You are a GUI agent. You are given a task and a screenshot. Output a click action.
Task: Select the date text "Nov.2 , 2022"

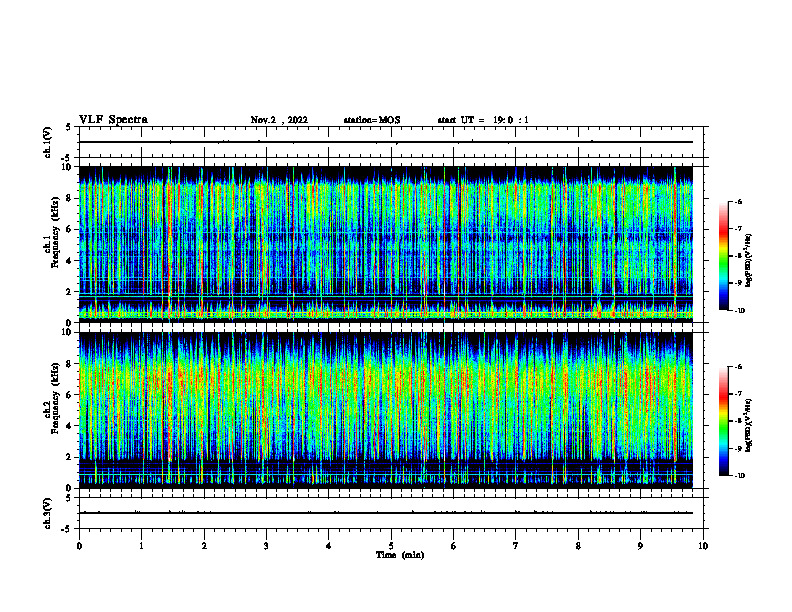pos(279,120)
